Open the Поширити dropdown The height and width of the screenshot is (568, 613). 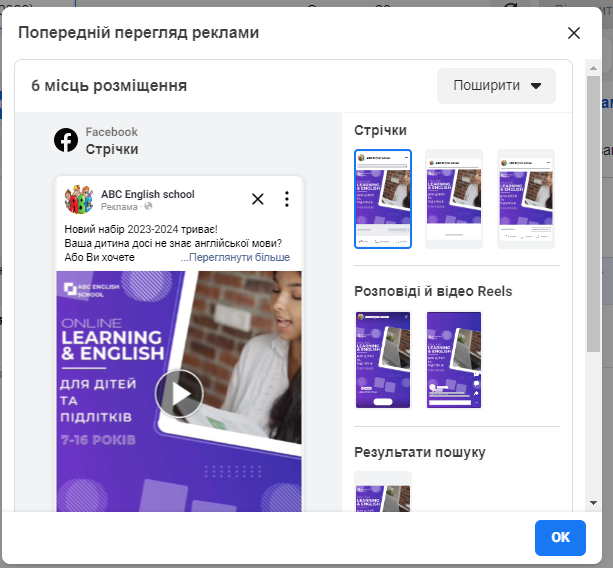tap(496, 86)
